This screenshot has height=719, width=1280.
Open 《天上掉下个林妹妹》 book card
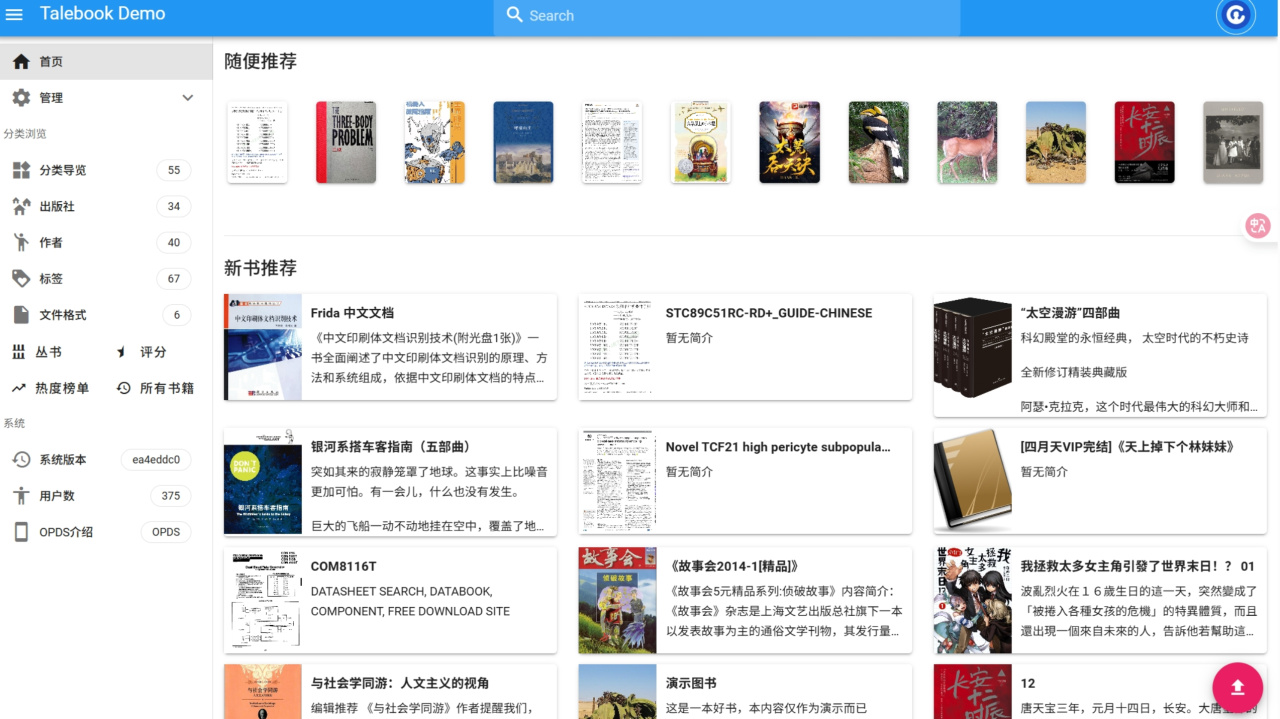pos(1100,481)
